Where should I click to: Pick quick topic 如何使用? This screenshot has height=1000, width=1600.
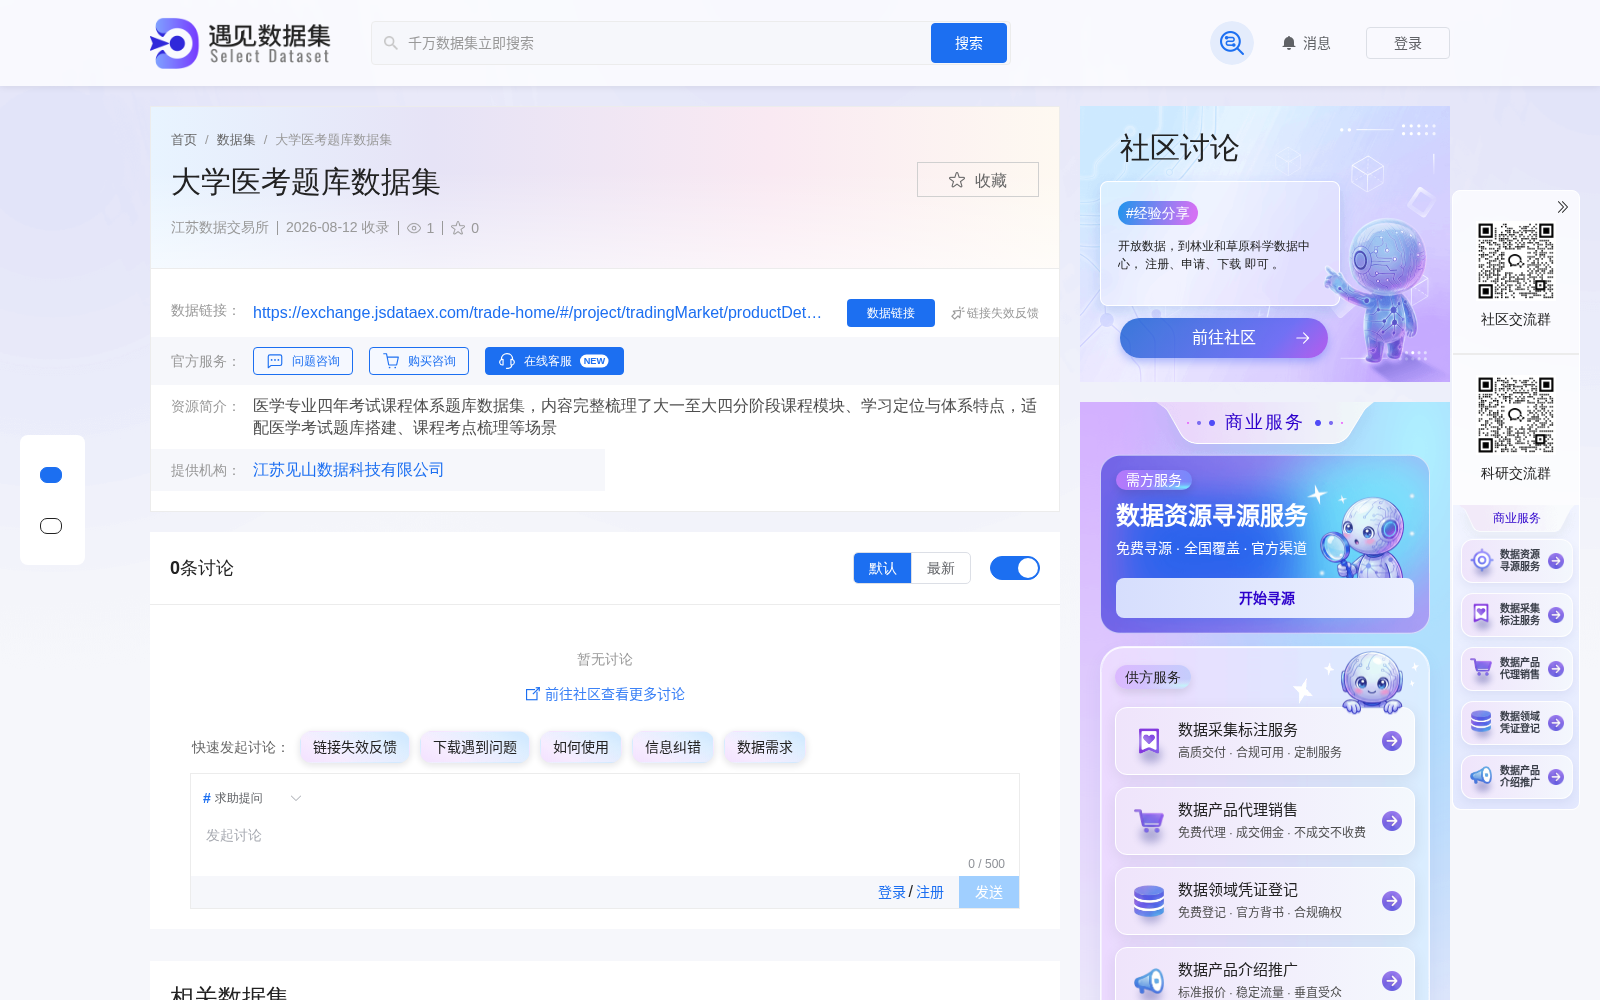pyautogui.click(x=581, y=747)
